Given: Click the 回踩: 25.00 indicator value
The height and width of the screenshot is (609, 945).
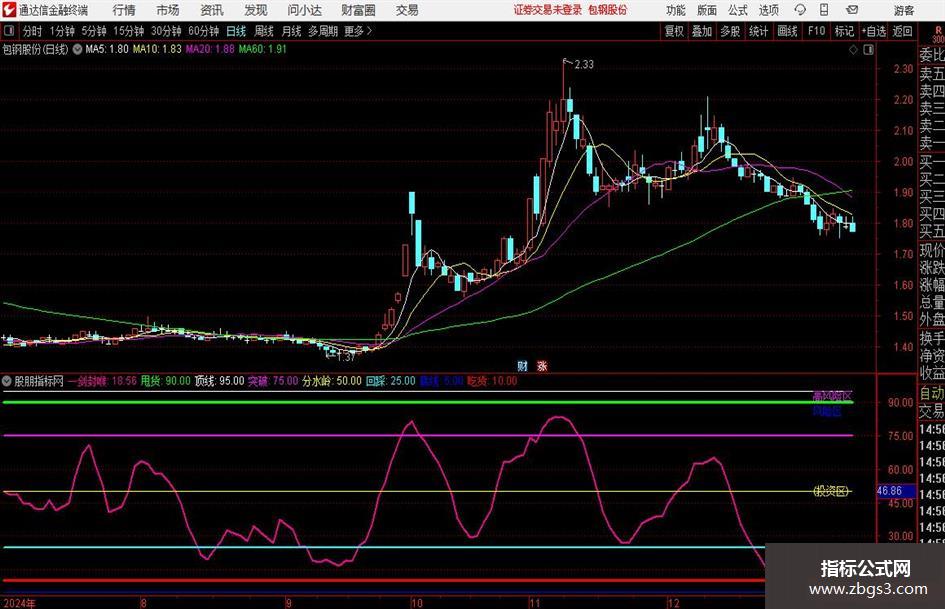Looking at the screenshot, I should pos(391,381).
